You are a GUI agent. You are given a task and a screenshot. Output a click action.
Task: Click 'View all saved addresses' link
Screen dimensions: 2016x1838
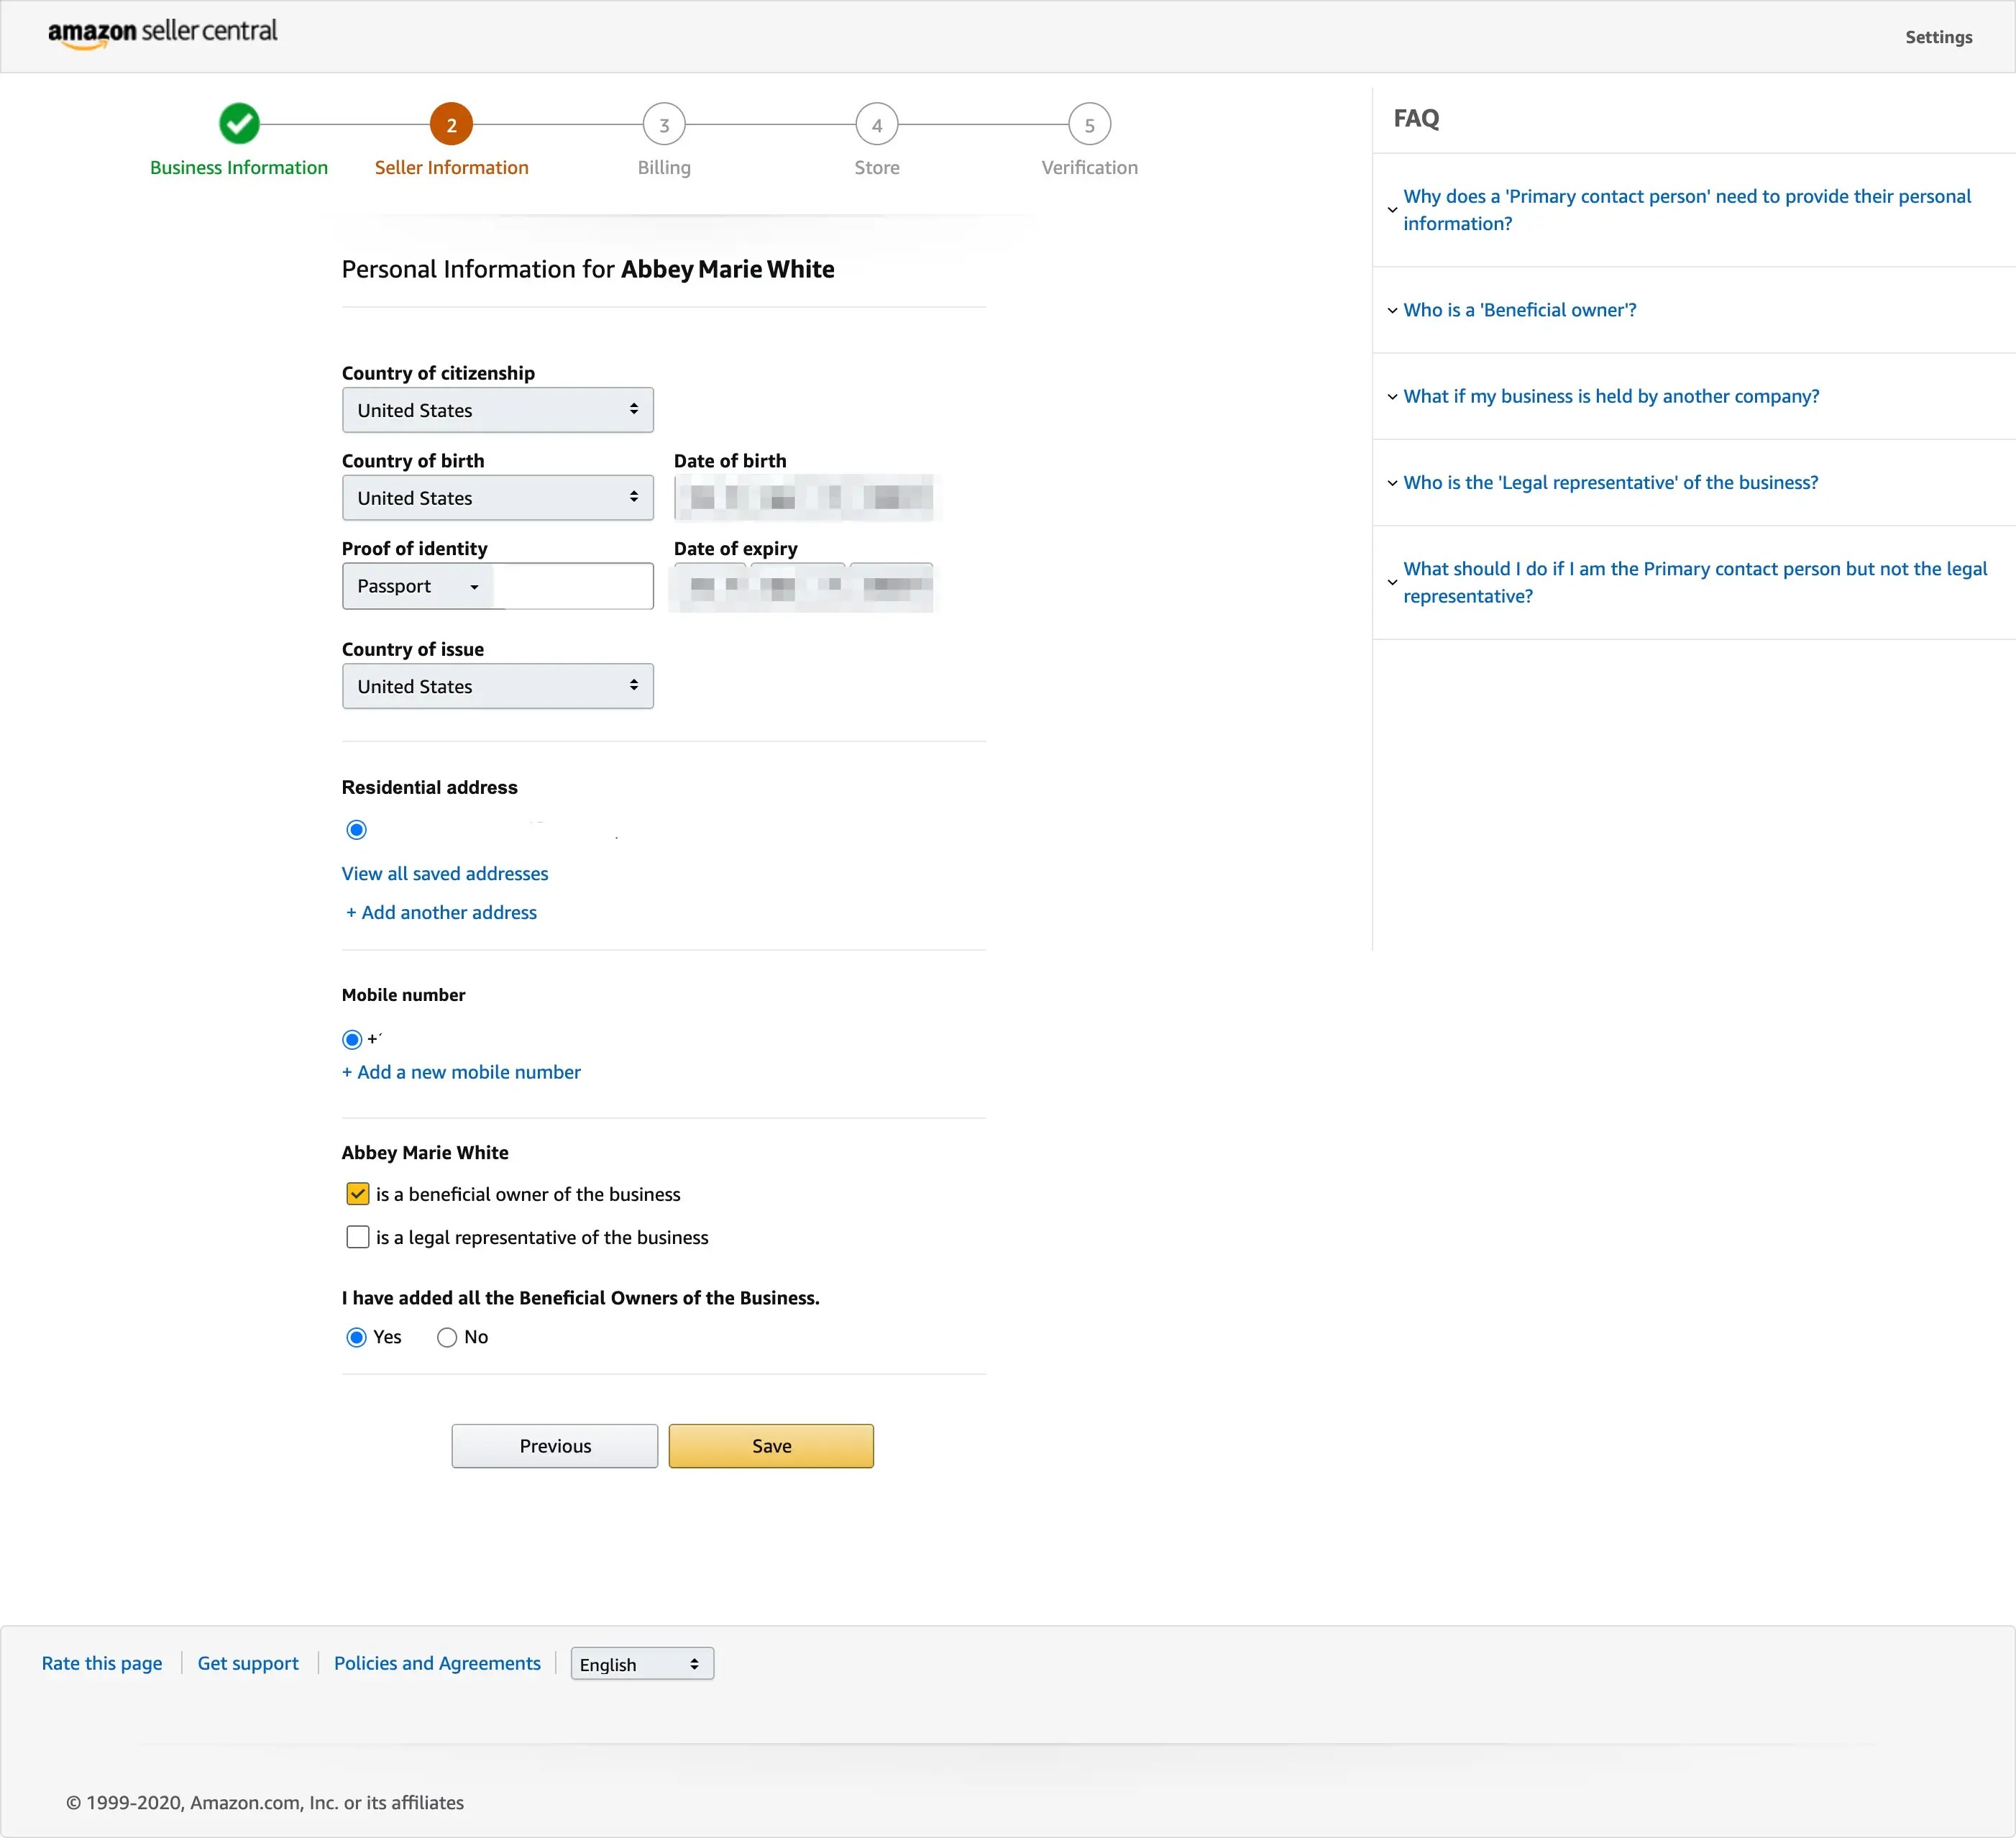pyautogui.click(x=445, y=873)
